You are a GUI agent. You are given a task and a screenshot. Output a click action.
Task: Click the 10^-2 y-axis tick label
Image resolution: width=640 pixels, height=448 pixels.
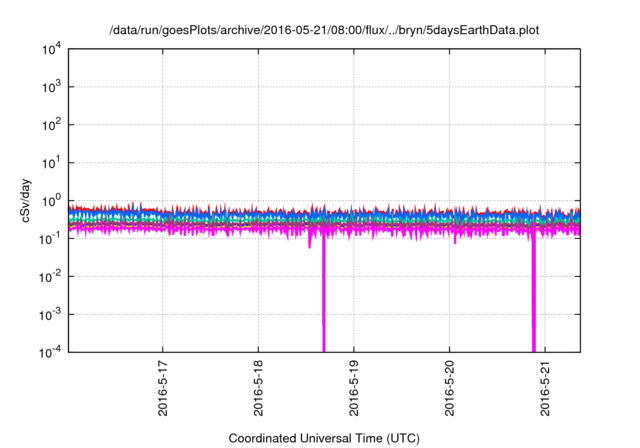tap(51, 277)
